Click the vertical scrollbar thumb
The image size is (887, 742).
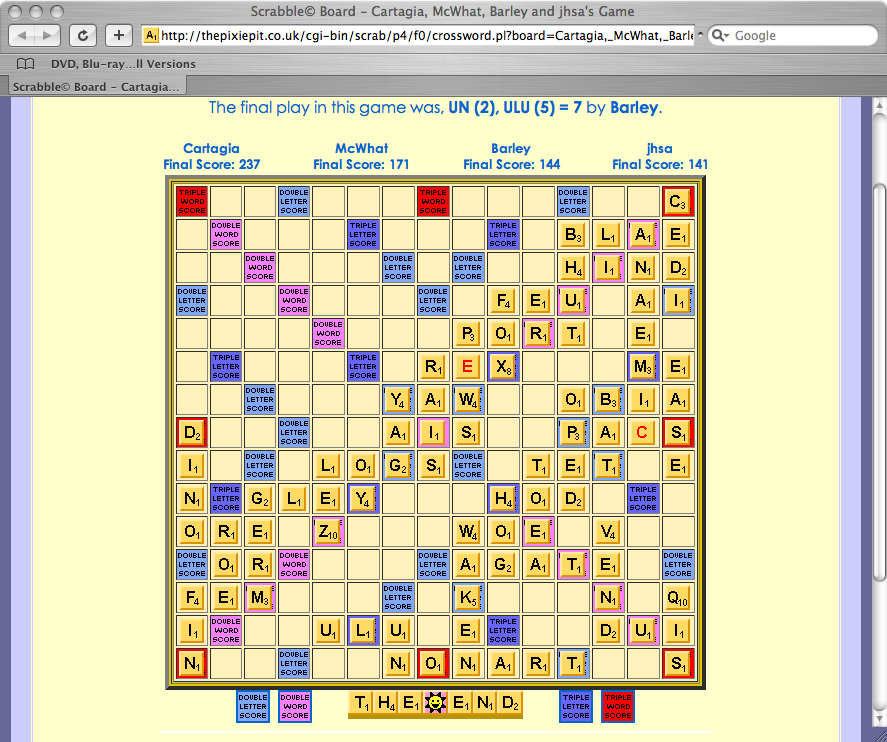[x=880, y=382]
